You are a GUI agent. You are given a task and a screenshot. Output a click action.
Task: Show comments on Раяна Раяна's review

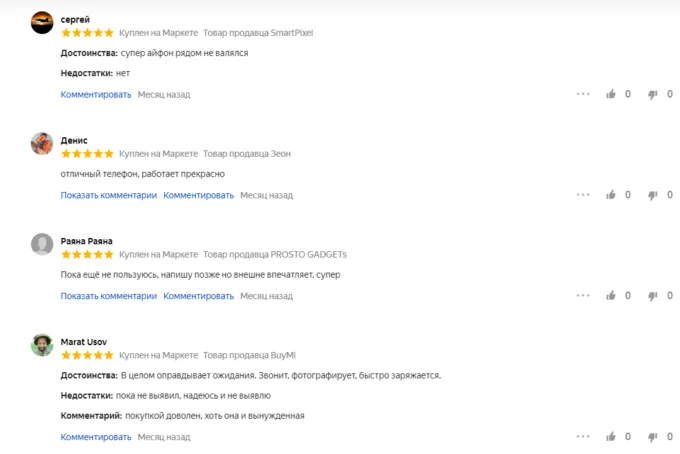(108, 296)
